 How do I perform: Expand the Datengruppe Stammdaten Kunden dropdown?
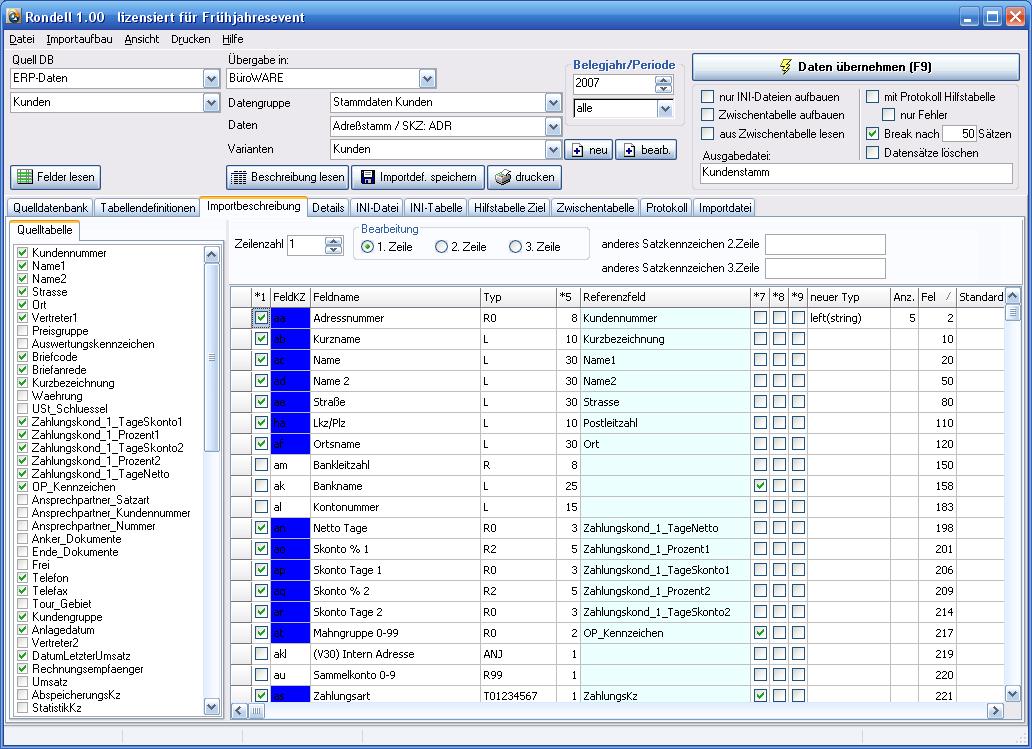(x=553, y=102)
